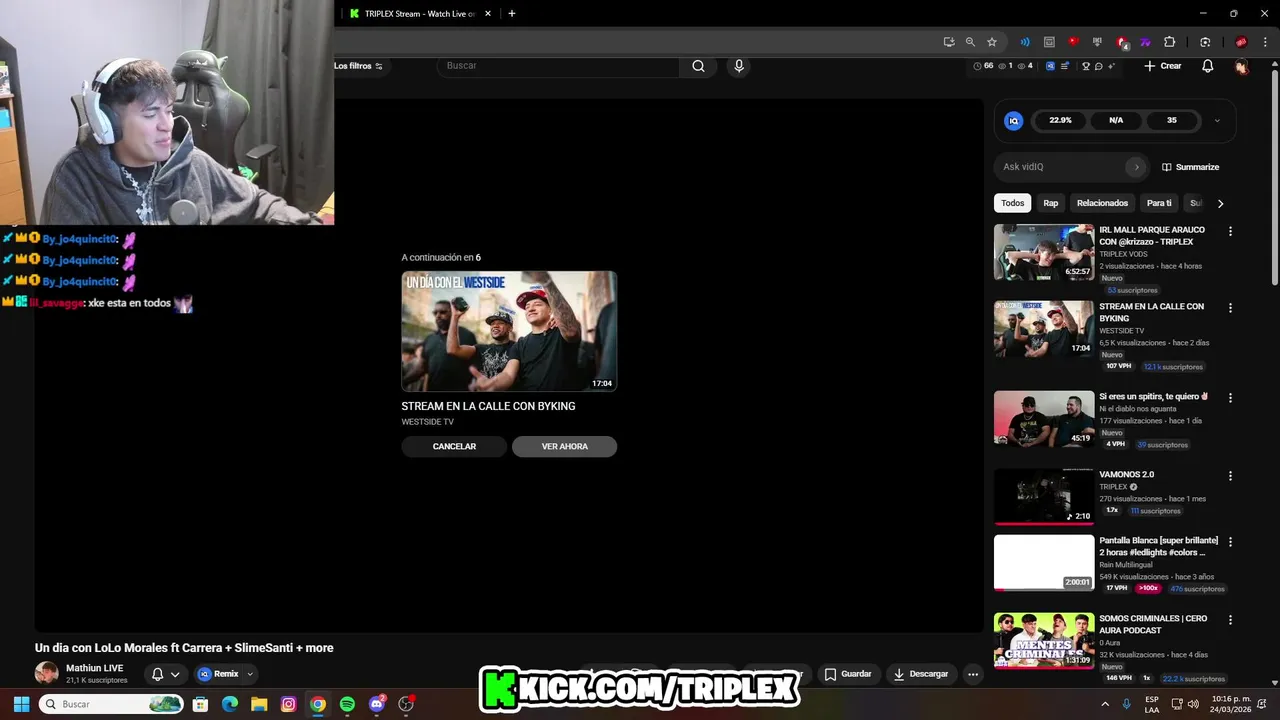
Task: Open options for STREAM EN LA CALLE sidebar video
Action: (x=1230, y=308)
